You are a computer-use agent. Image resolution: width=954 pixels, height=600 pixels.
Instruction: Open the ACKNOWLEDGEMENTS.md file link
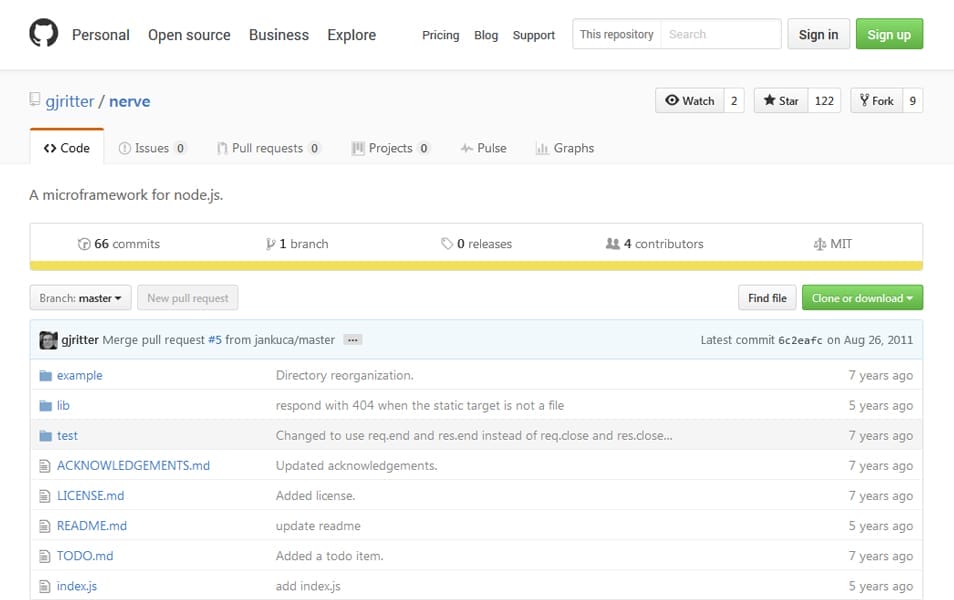133,466
